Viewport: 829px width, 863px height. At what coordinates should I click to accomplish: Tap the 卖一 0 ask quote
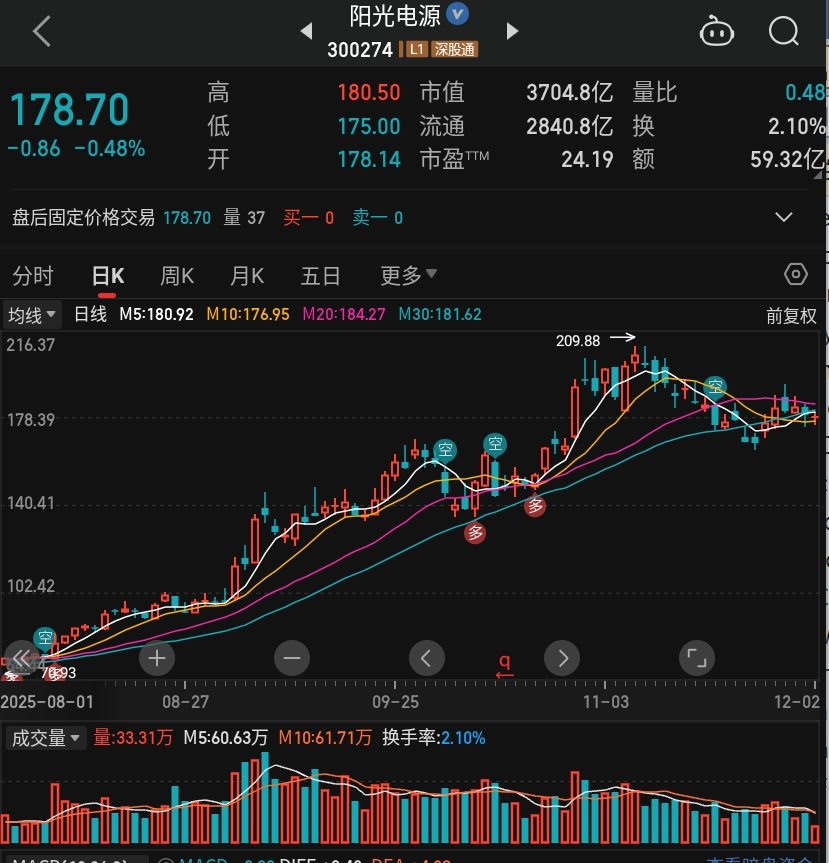(x=378, y=218)
